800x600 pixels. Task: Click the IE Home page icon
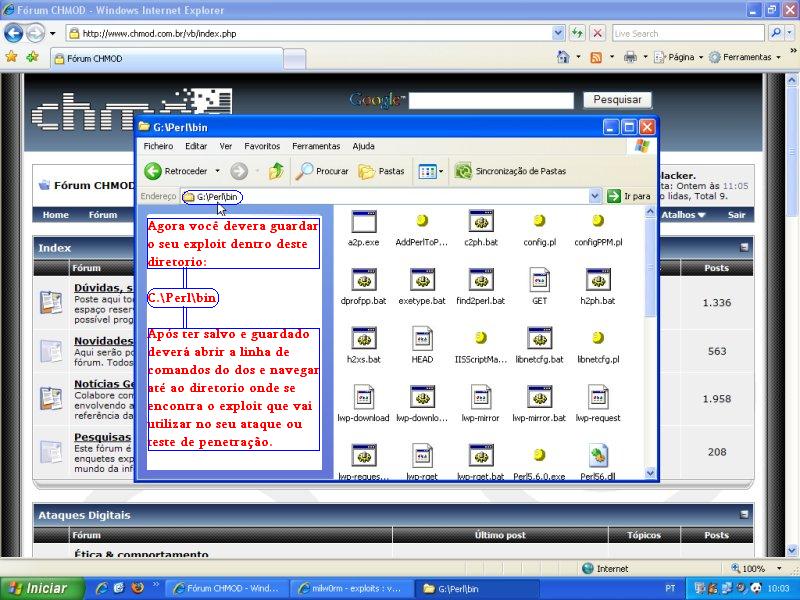[x=563, y=57]
